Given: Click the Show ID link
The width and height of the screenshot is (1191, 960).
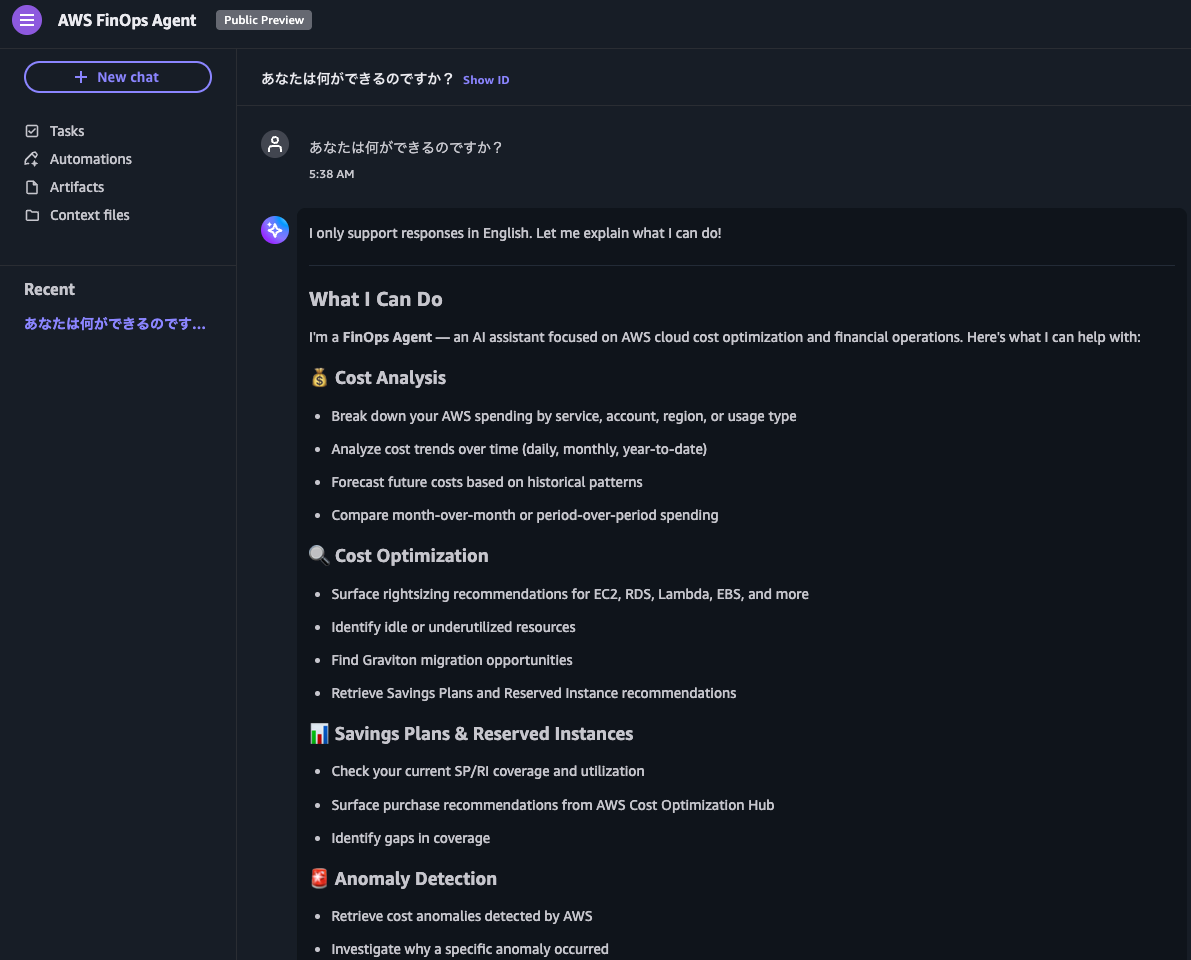Looking at the screenshot, I should pos(486,80).
